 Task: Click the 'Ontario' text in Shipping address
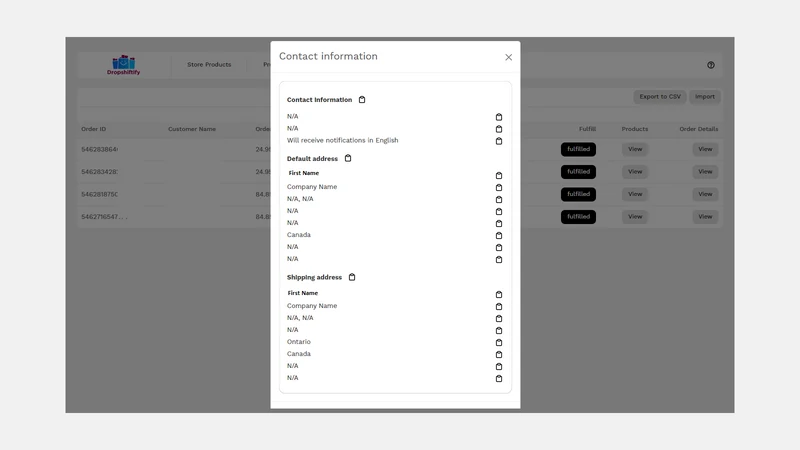(298, 342)
